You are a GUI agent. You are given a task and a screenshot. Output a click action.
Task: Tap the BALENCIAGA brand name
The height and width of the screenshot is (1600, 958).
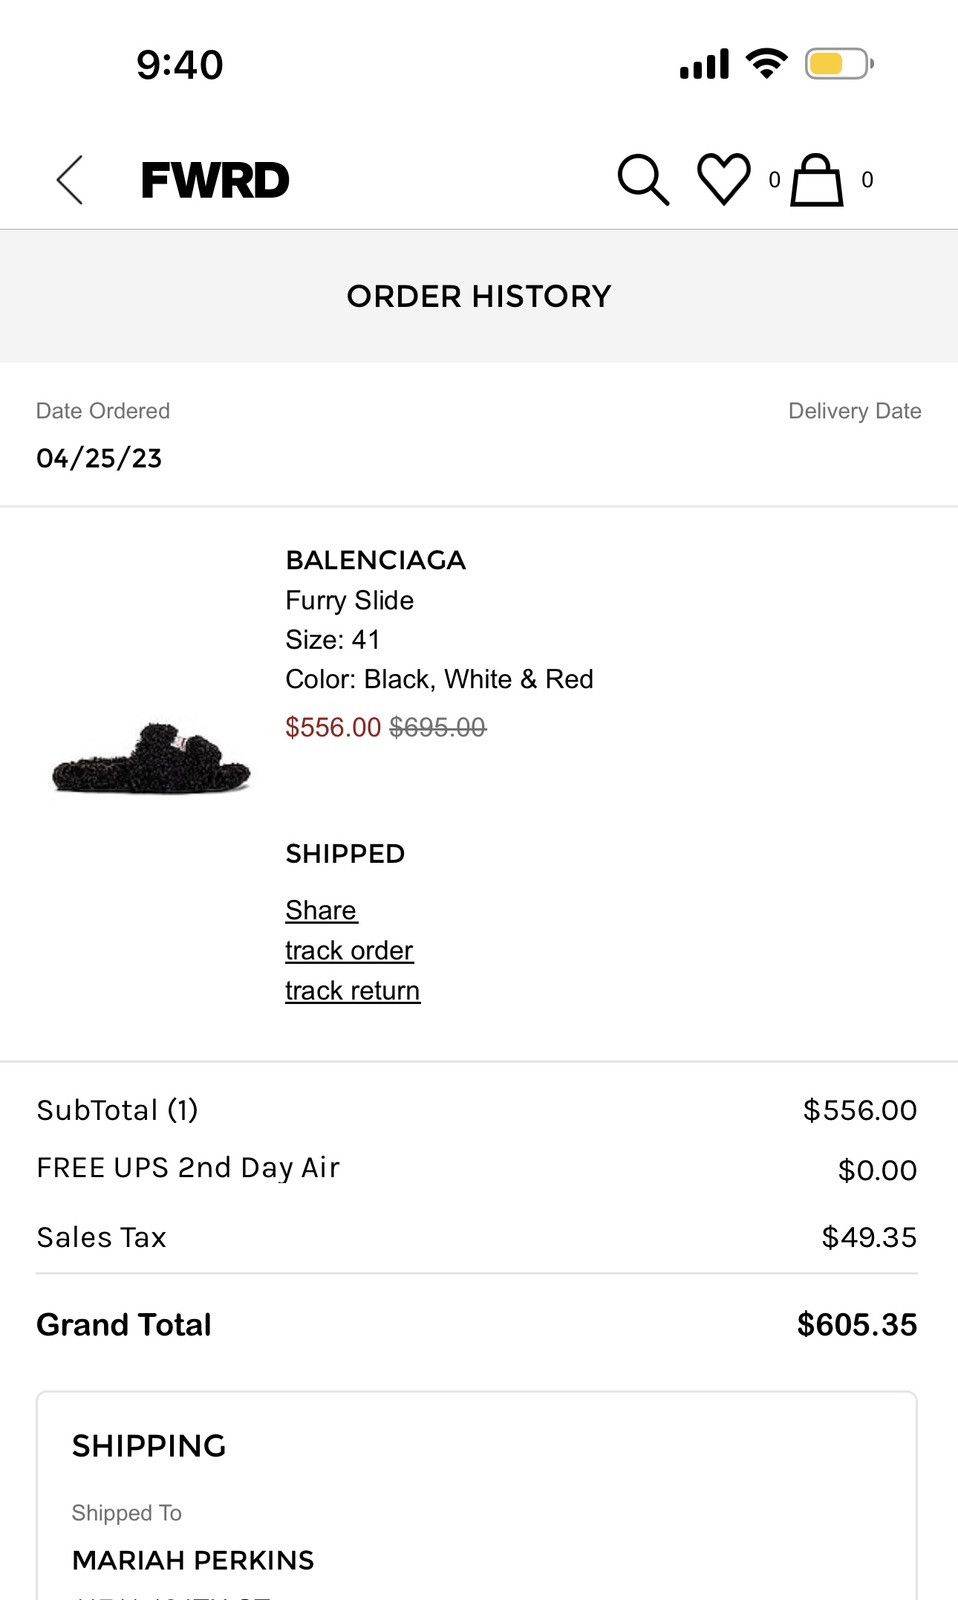(x=375, y=560)
